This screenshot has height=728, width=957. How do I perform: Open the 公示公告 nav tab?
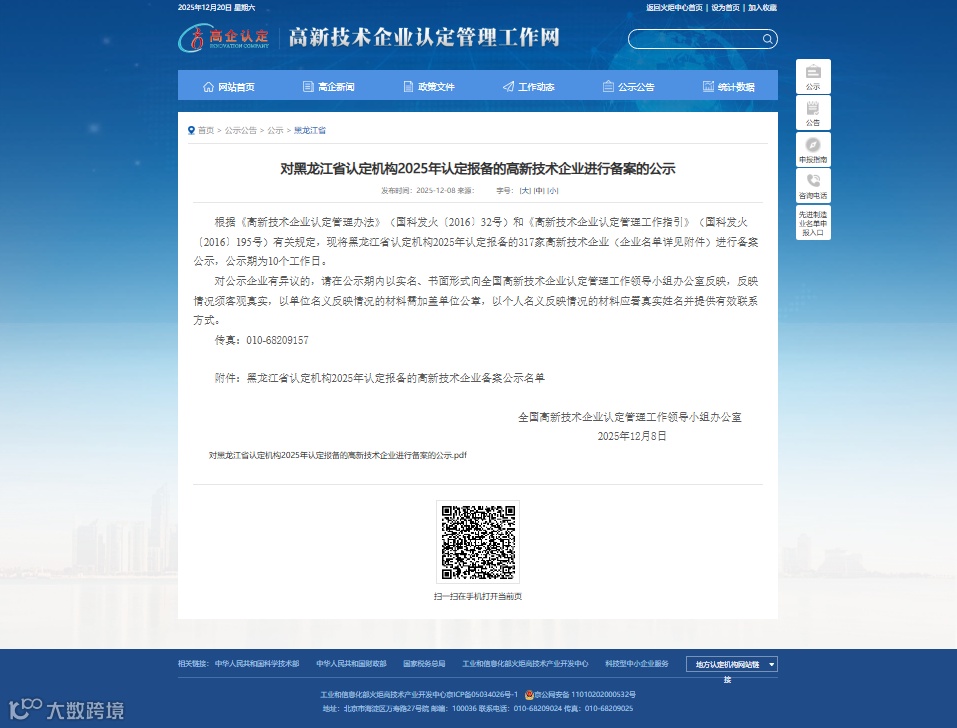point(629,87)
